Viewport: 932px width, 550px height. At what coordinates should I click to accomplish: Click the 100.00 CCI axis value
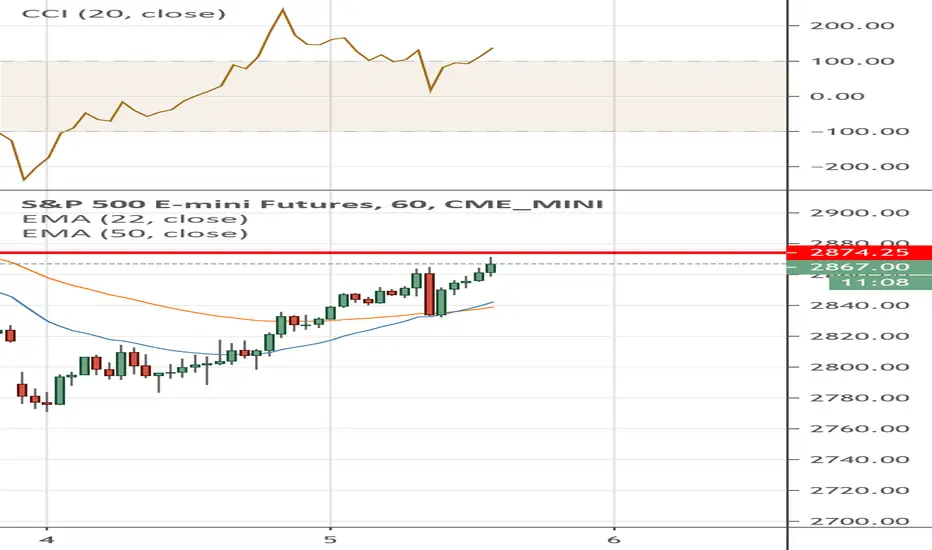[852, 61]
